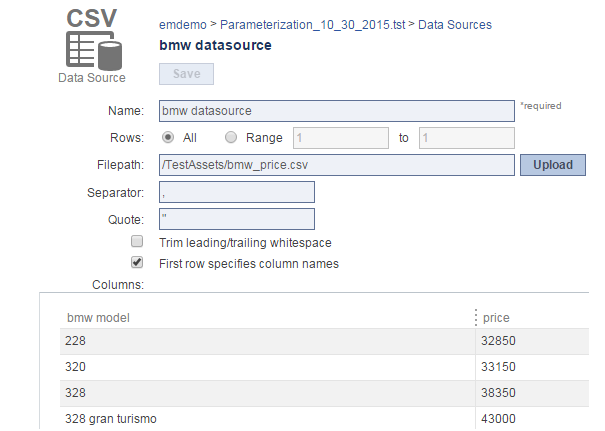Click the Range start value field

341,138
